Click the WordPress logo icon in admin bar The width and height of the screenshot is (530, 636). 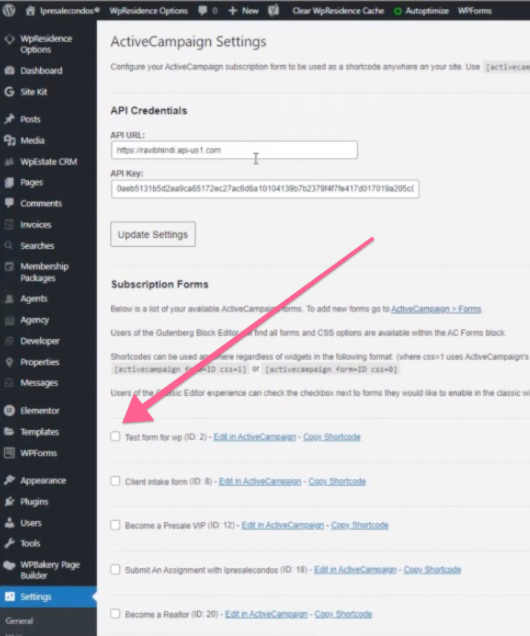click(x=9, y=10)
